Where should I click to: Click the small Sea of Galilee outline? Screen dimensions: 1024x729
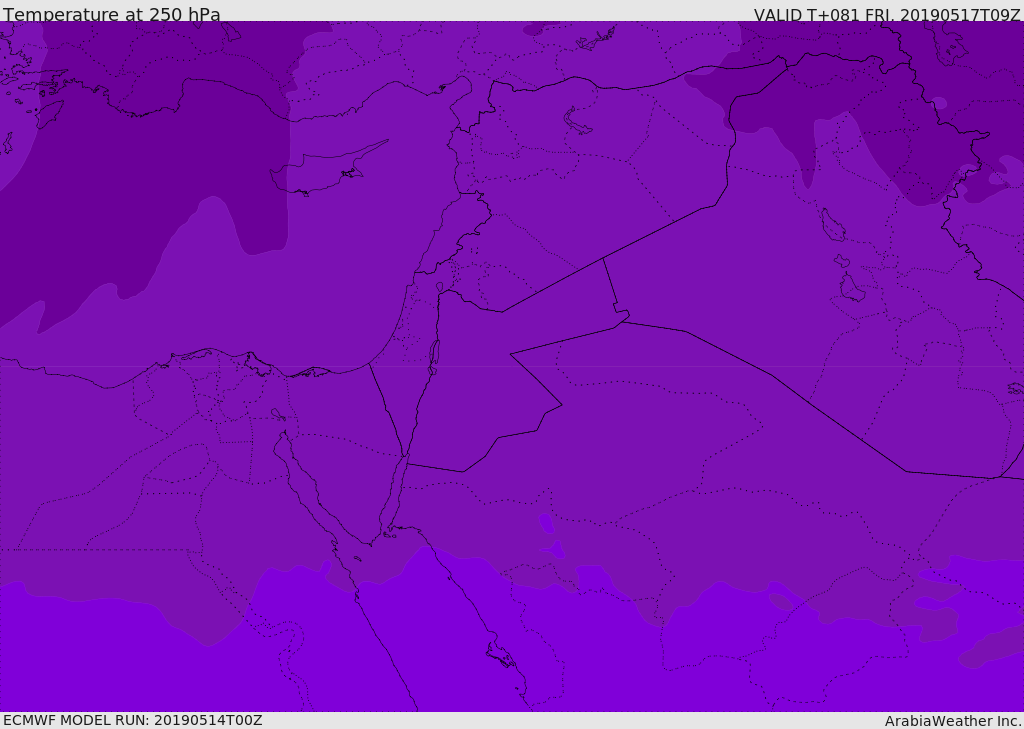click(x=440, y=287)
